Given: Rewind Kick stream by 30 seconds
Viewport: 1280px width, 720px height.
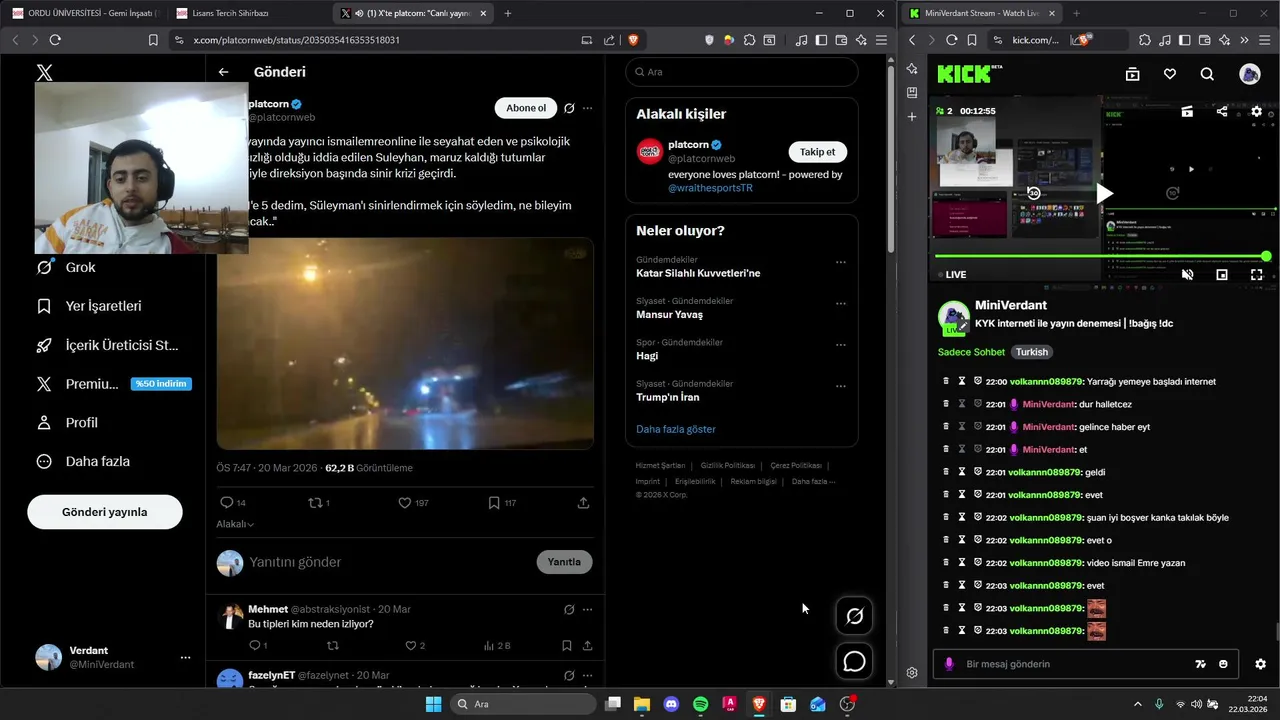Looking at the screenshot, I should tap(1034, 193).
